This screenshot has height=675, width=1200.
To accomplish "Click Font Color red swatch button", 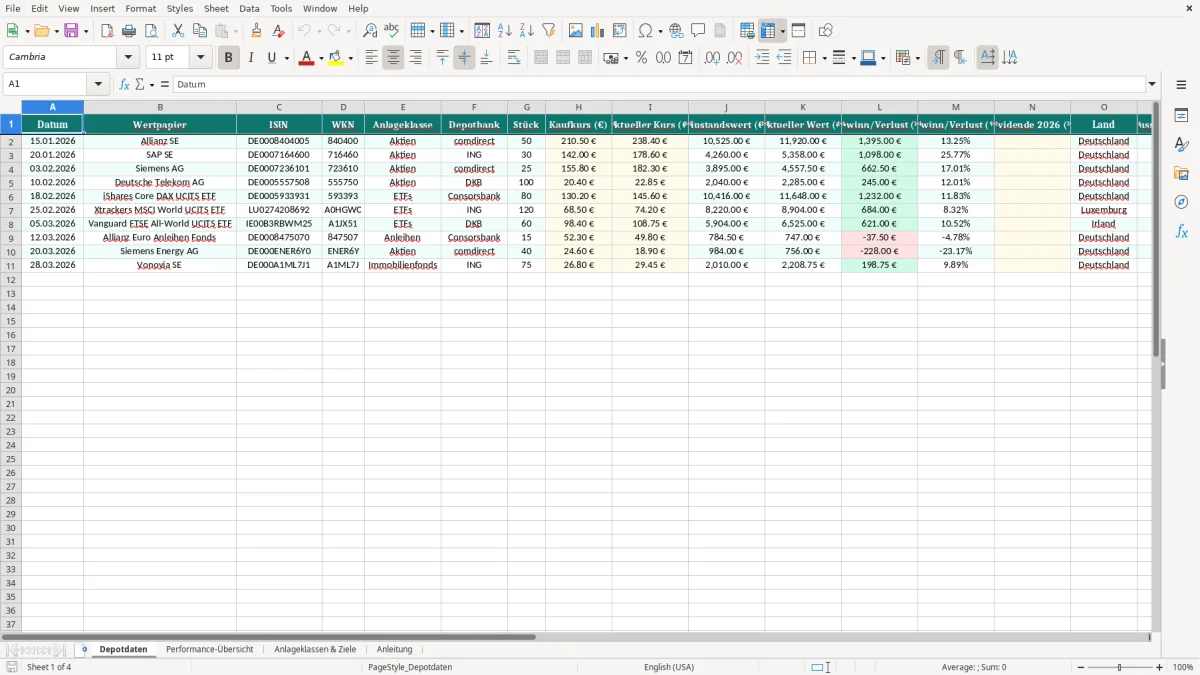I will click(306, 58).
